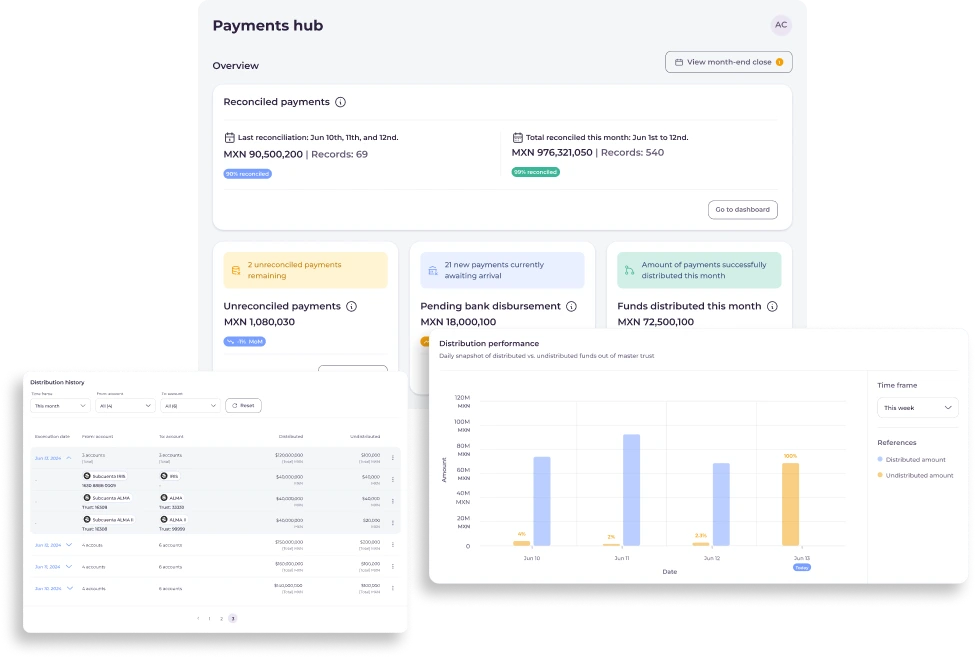Image resolution: width=976 pixels, height=658 pixels.
Task: Collapse the Jun 13, 2024 distribution row
Action: pyautogui.click(x=69, y=457)
